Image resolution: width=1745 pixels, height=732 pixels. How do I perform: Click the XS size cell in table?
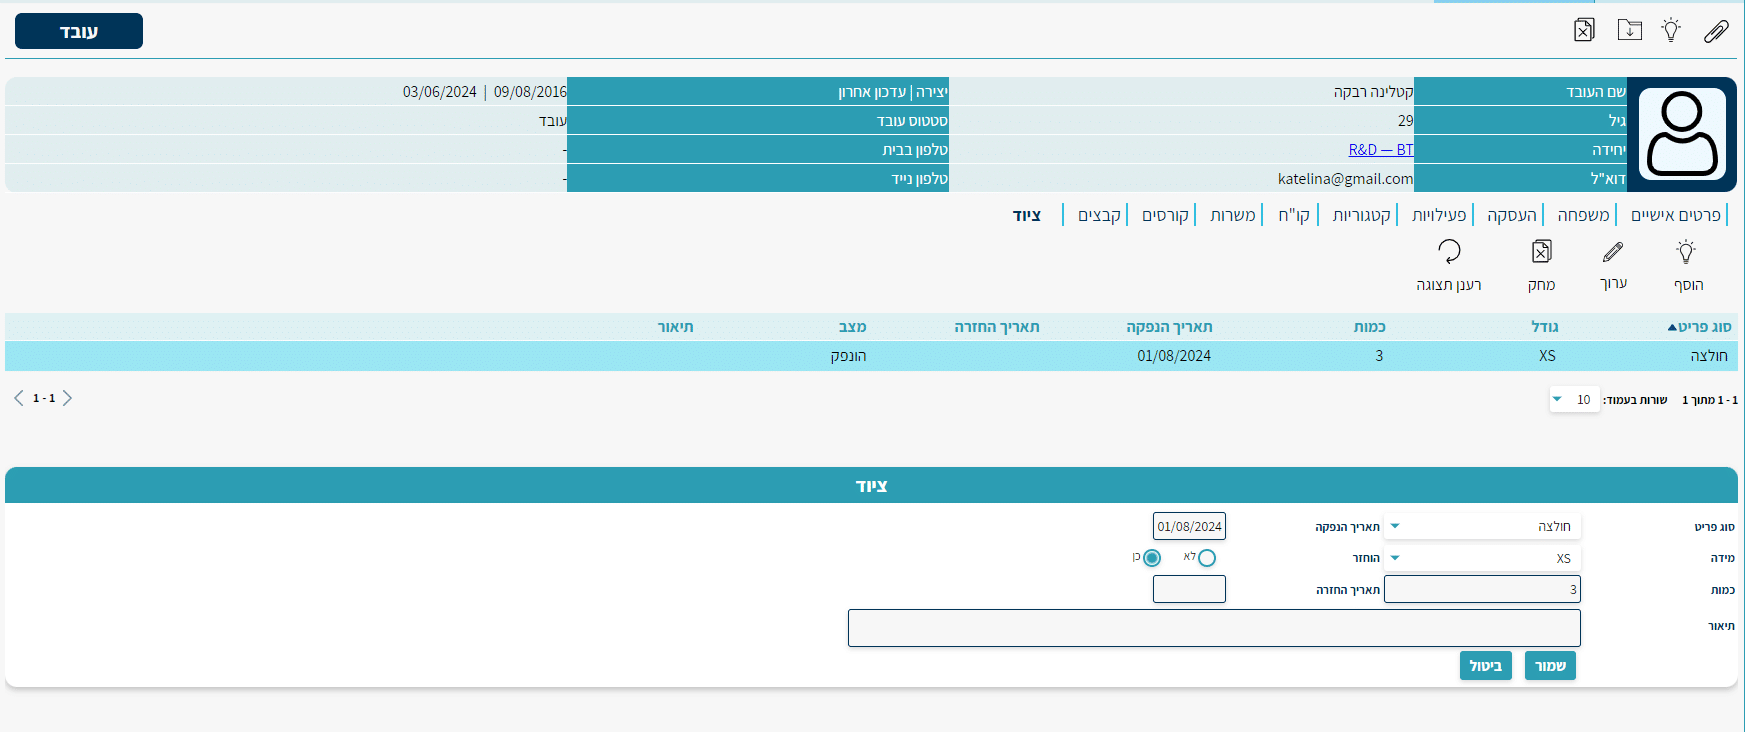click(1547, 356)
